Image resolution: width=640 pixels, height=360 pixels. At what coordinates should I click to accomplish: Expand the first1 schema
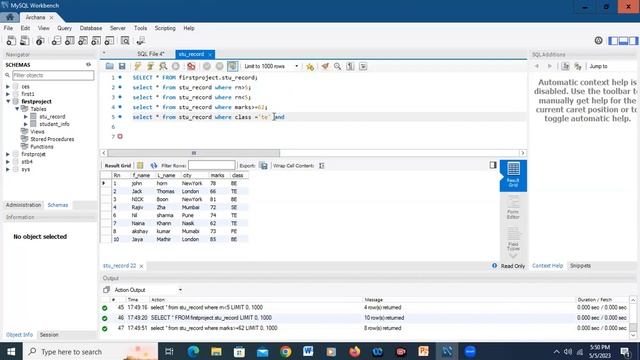pos(8,94)
